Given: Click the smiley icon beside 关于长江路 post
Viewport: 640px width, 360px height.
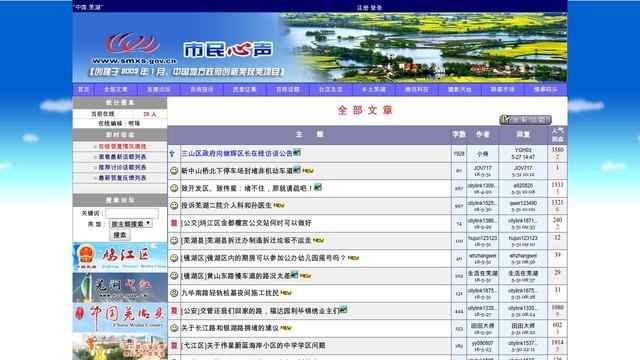Looking at the screenshot, I should click(174, 328).
